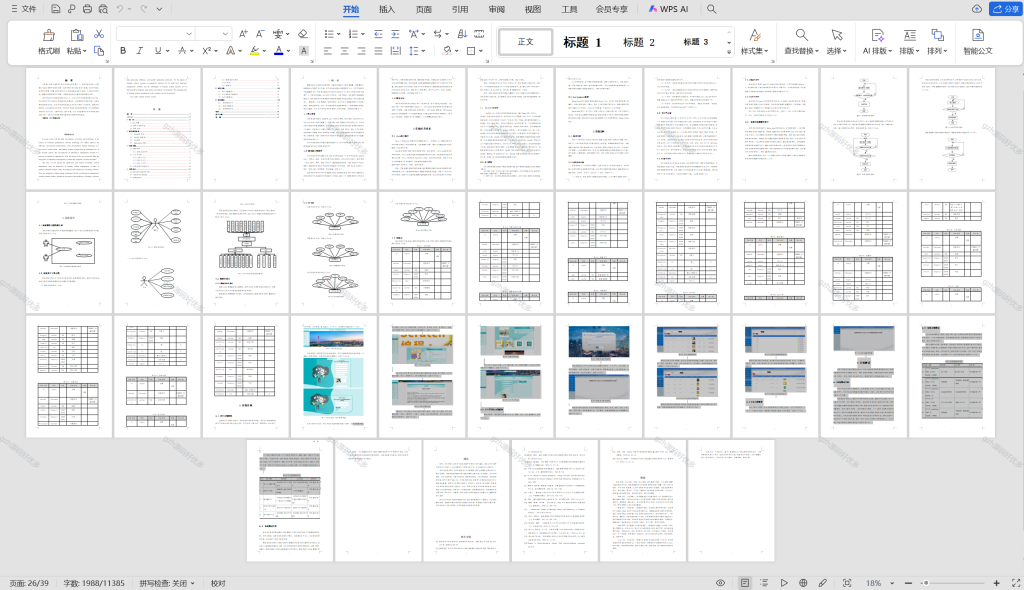
Task: Toggle character shading (gray A)
Action: (304, 50)
